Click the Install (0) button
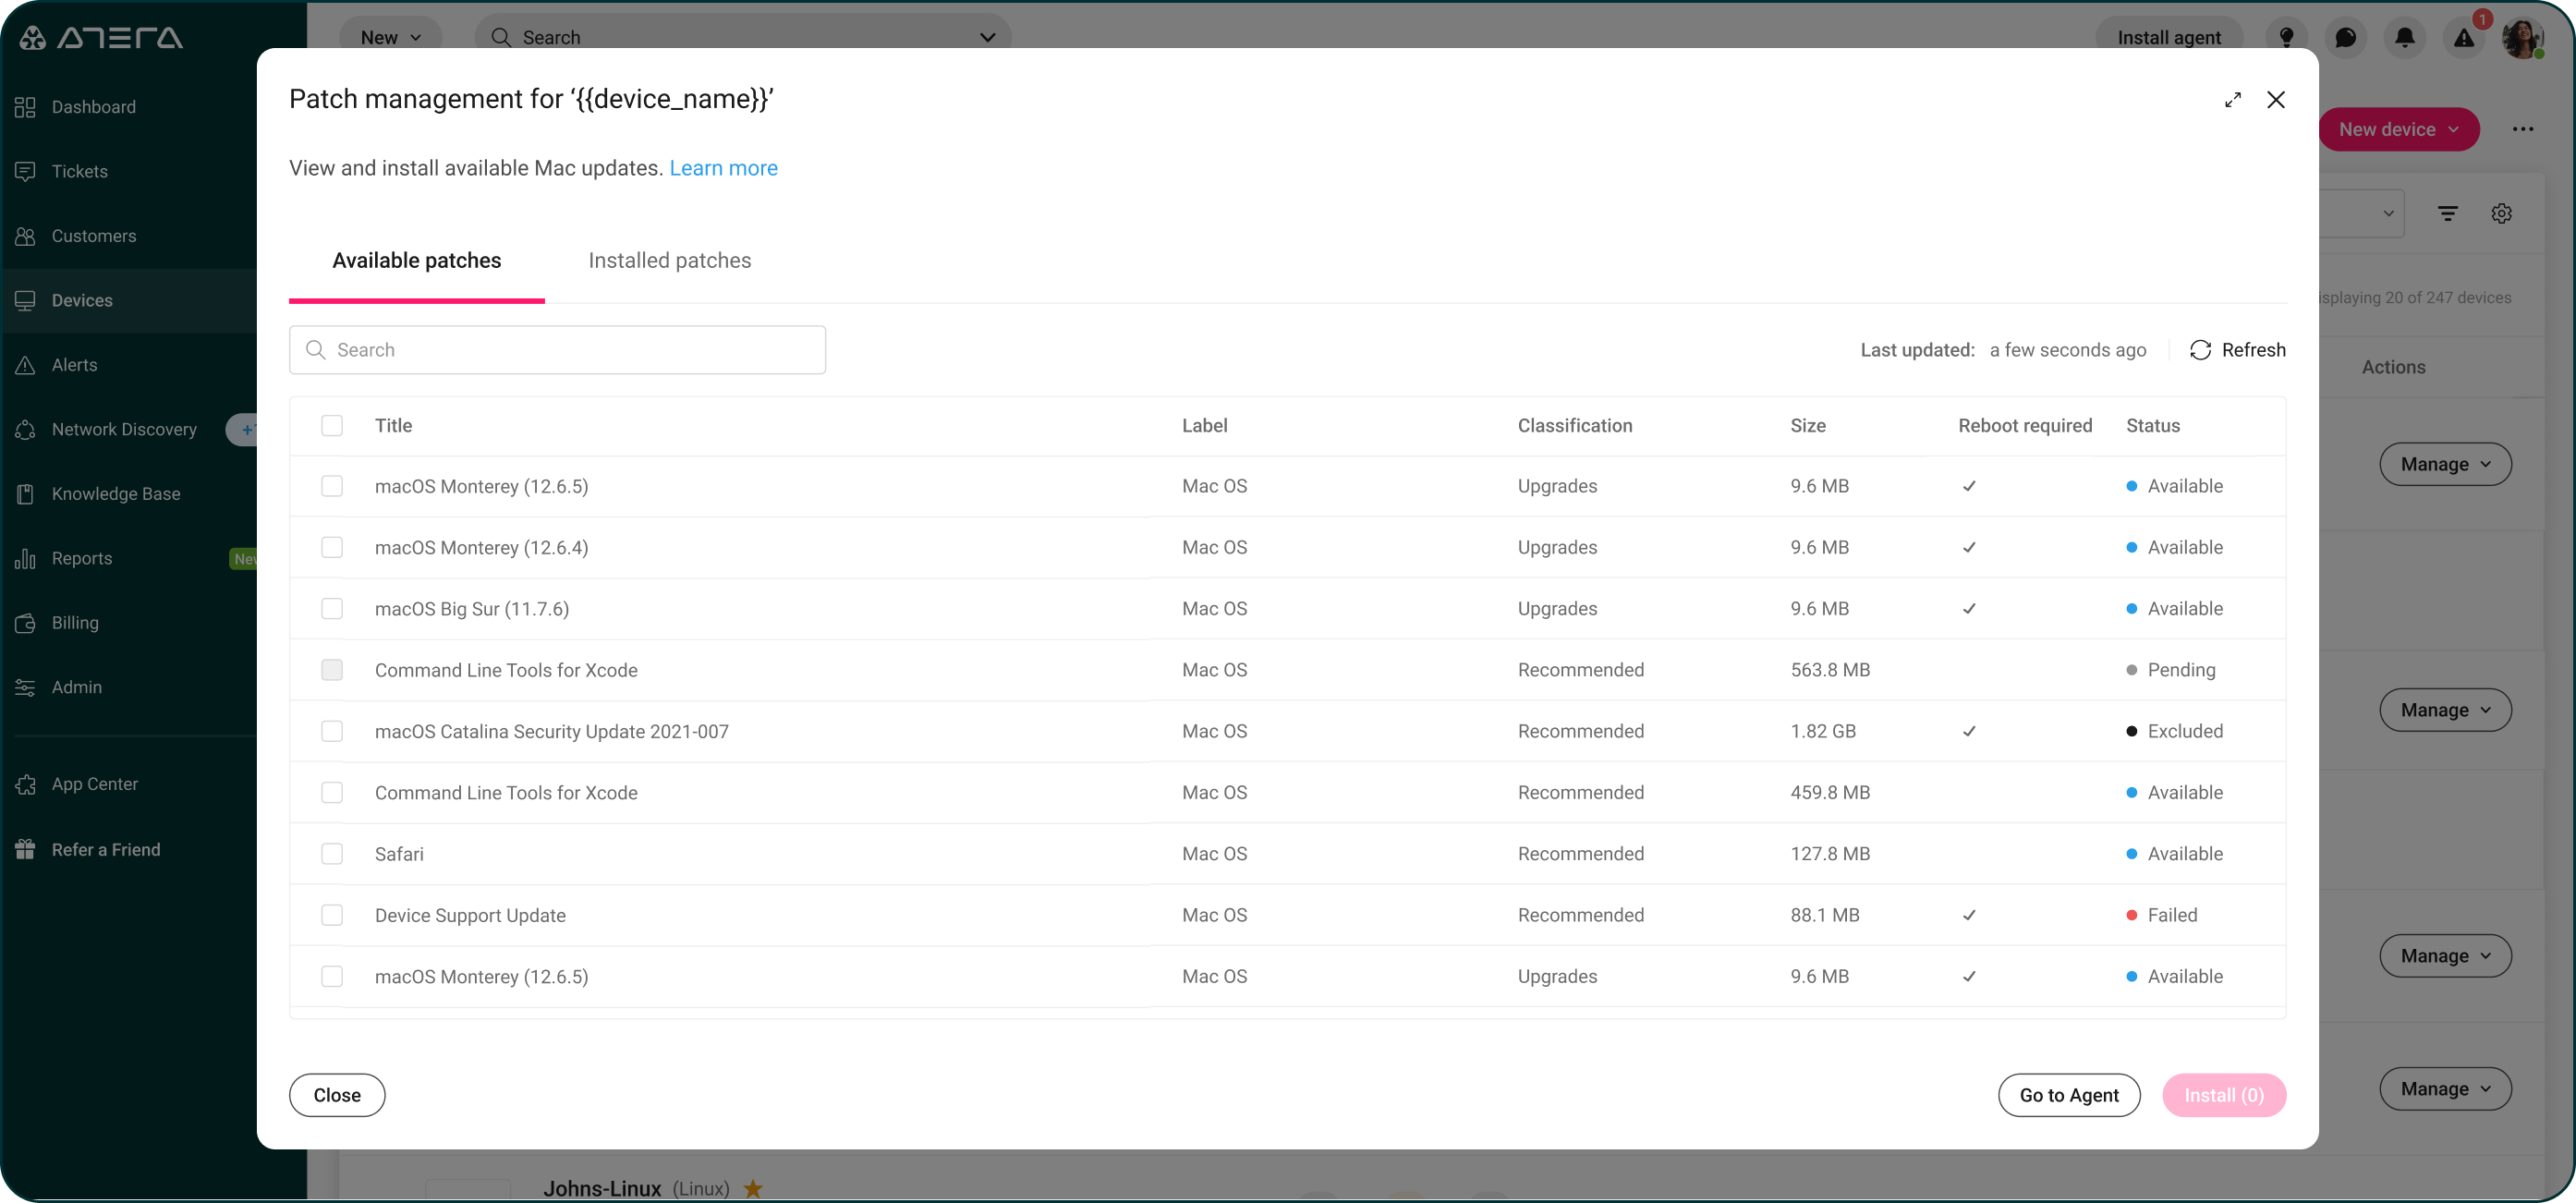The height and width of the screenshot is (1203, 2576). pos(2223,1096)
